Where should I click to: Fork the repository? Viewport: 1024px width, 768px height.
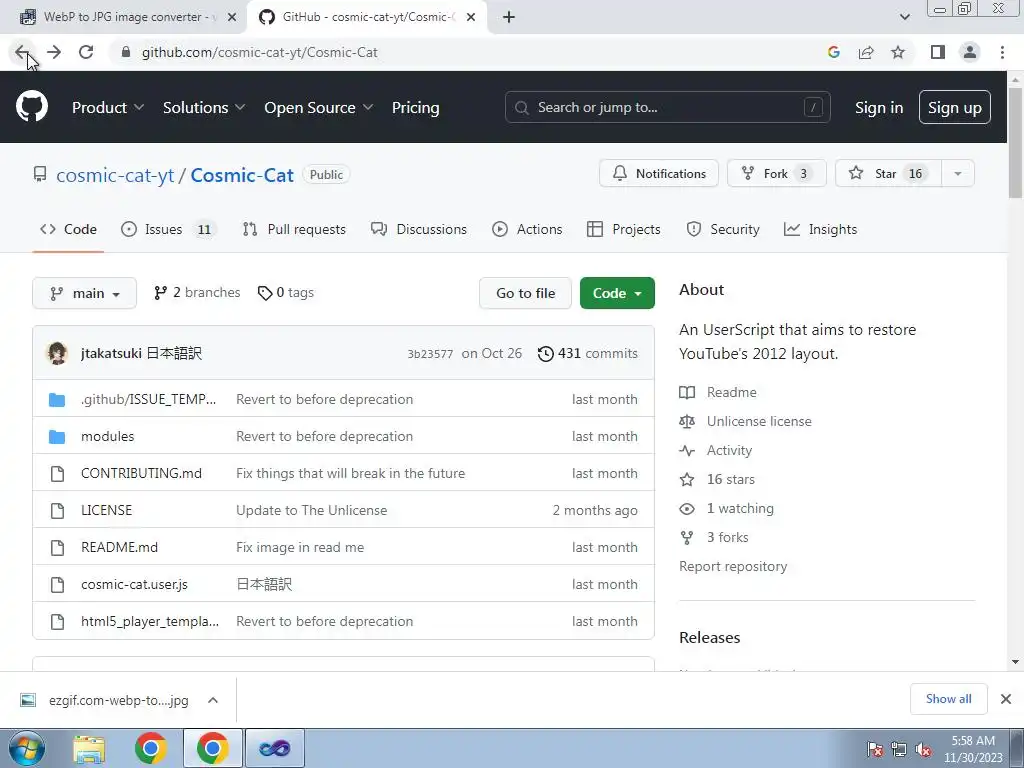coord(776,174)
